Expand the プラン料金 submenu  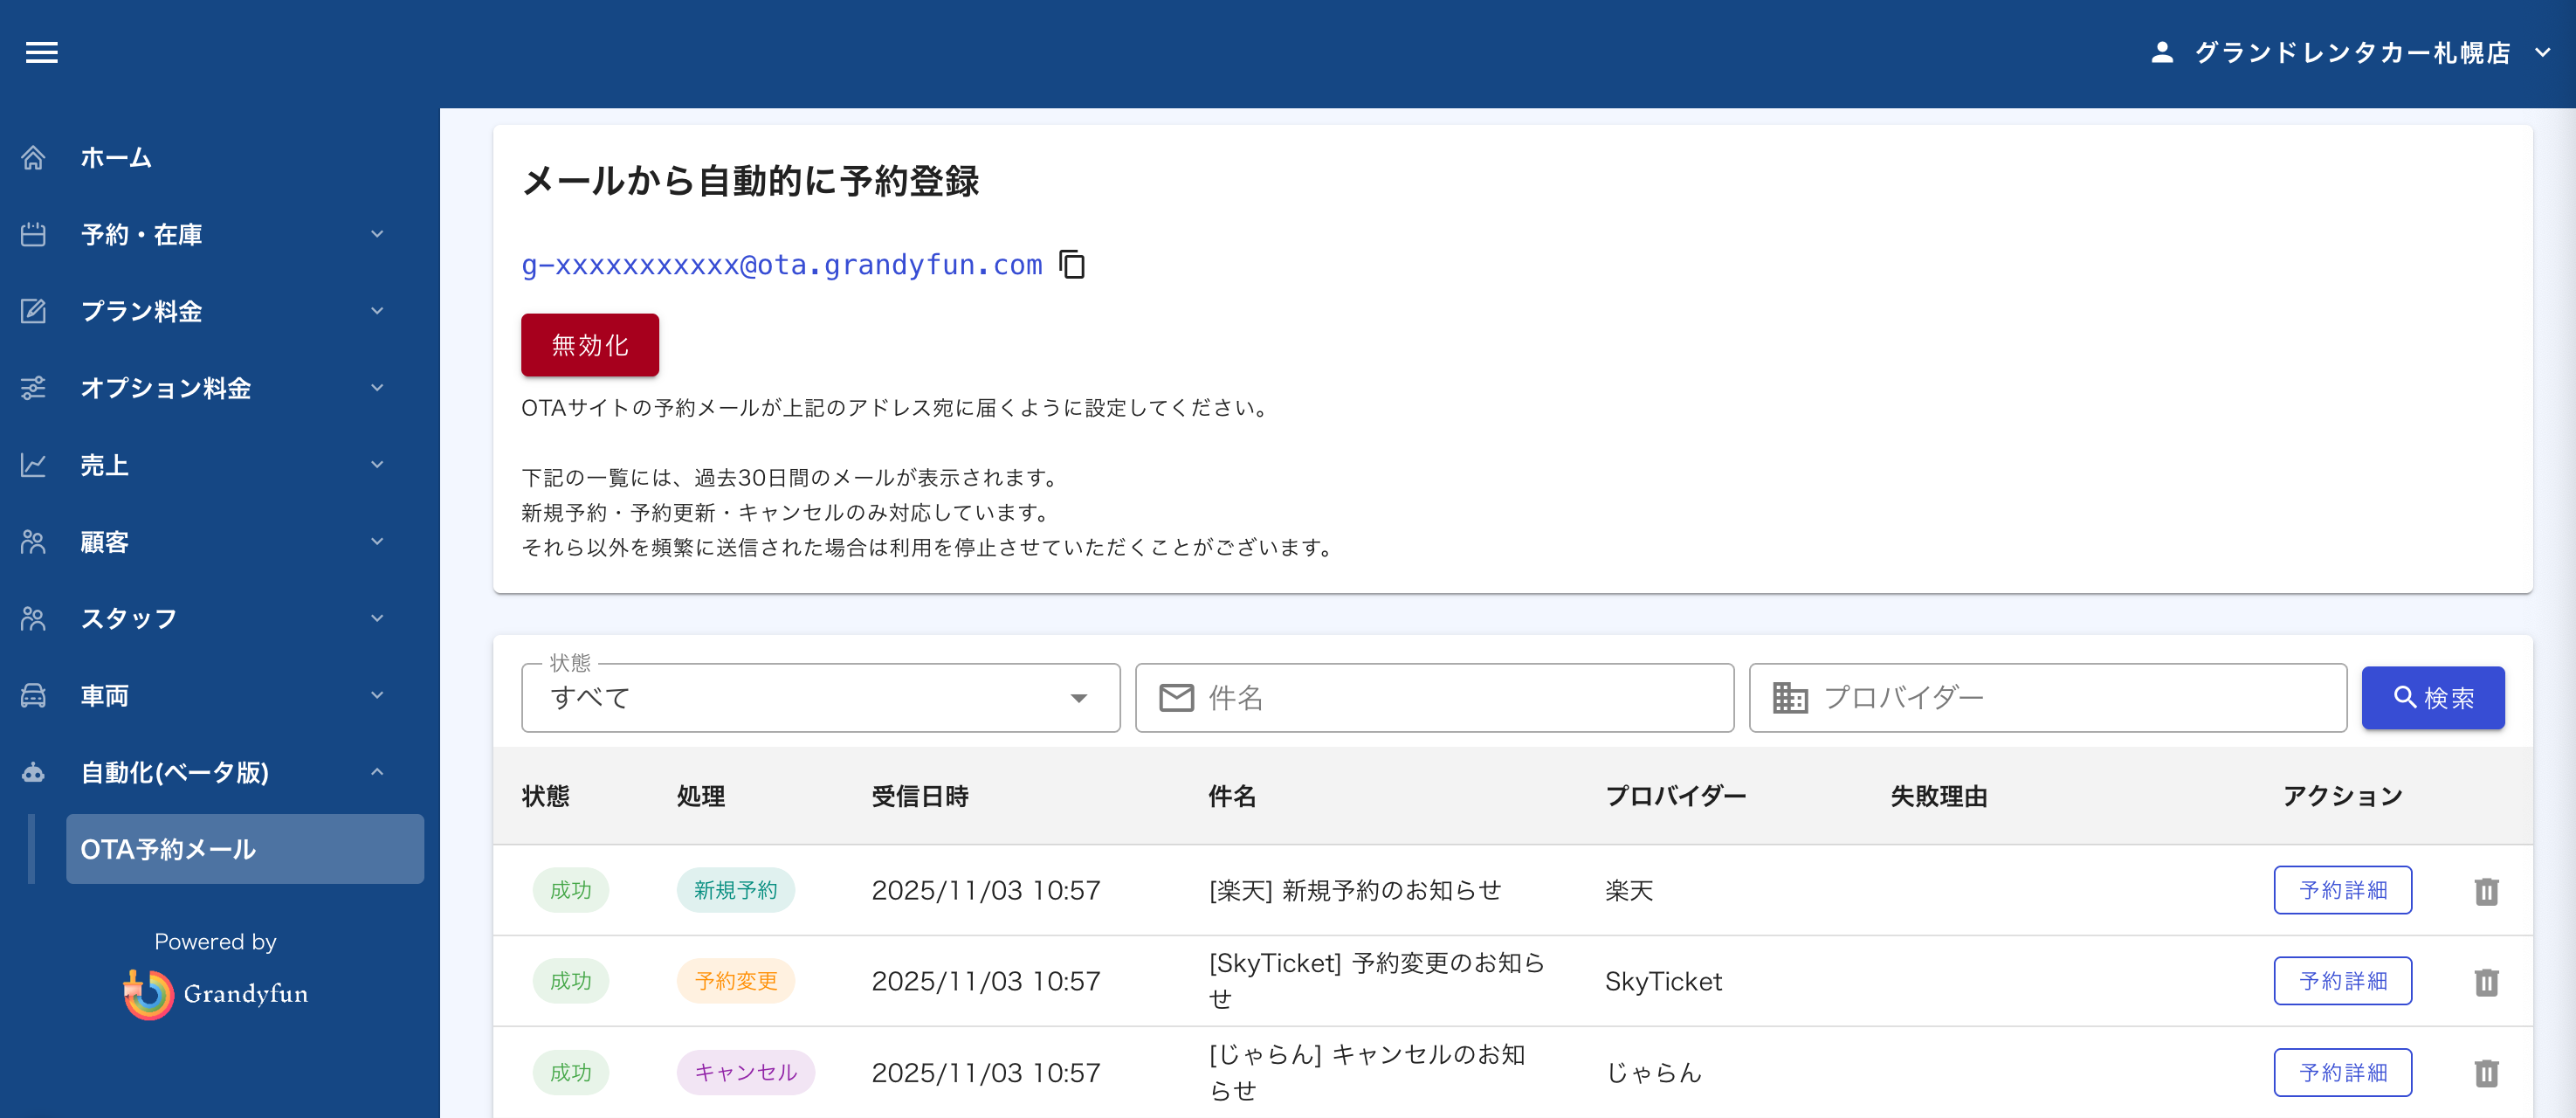tap(377, 311)
